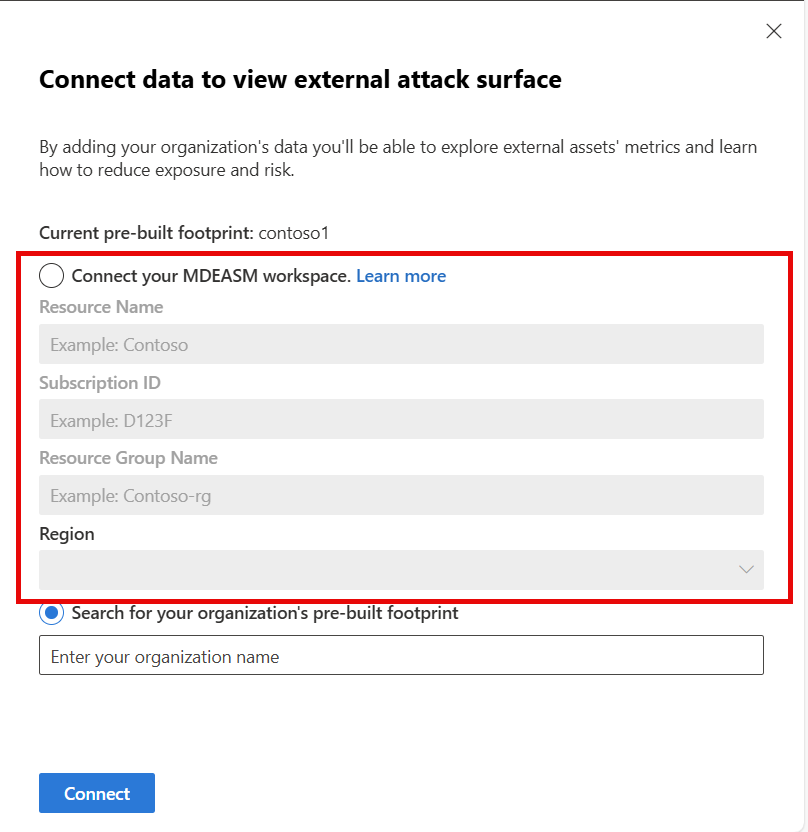The image size is (808, 832).
Task: Select the Connect your MDEASM workspace radio button
Action: pyautogui.click(x=52, y=276)
